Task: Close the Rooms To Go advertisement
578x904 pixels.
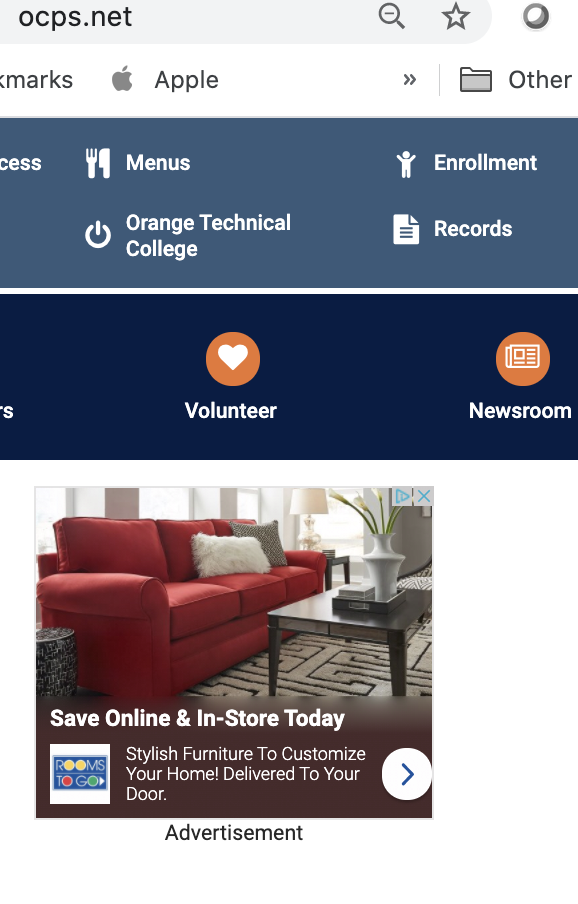Action: (424, 496)
